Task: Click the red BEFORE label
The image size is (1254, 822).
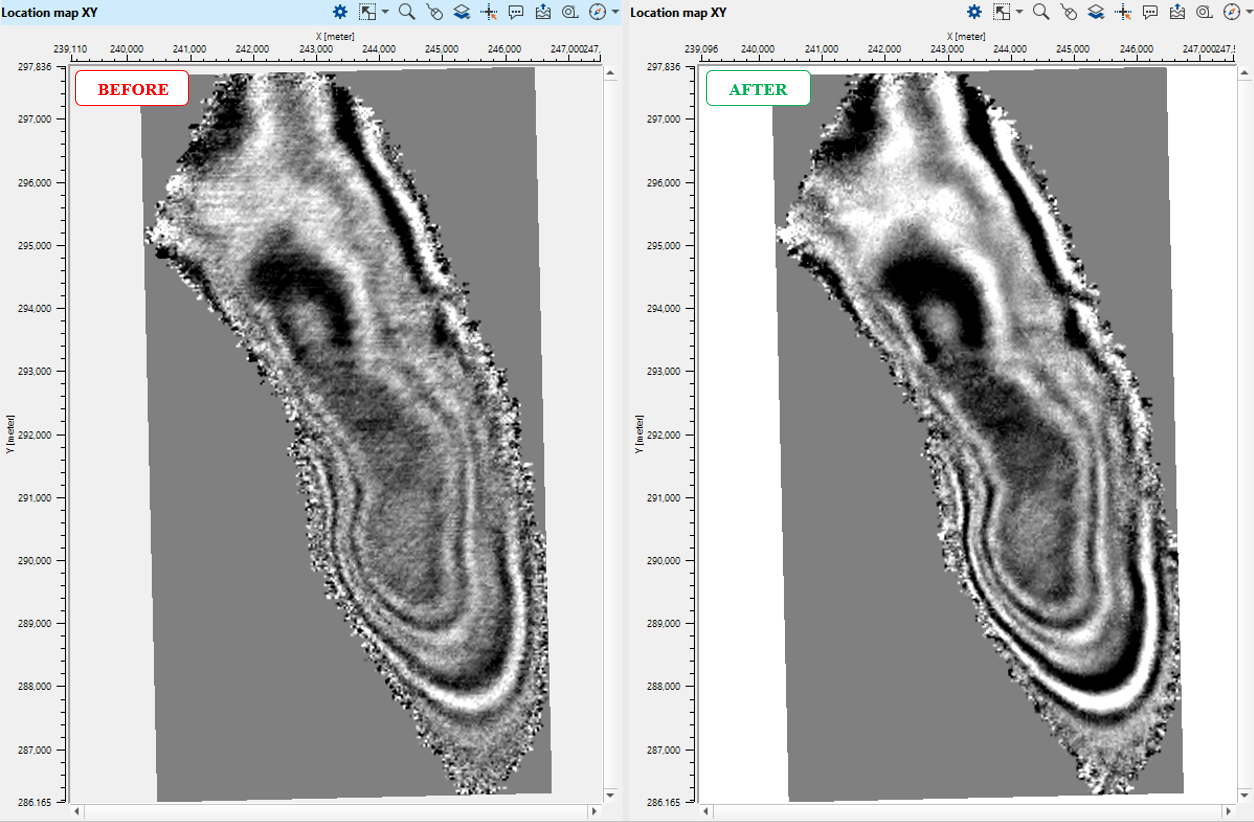Action: click(x=132, y=89)
